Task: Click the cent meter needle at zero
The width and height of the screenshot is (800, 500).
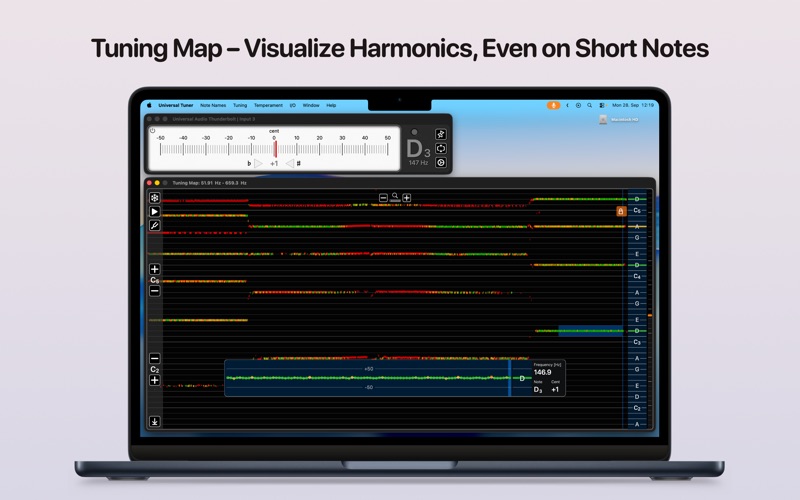Action: click(275, 149)
